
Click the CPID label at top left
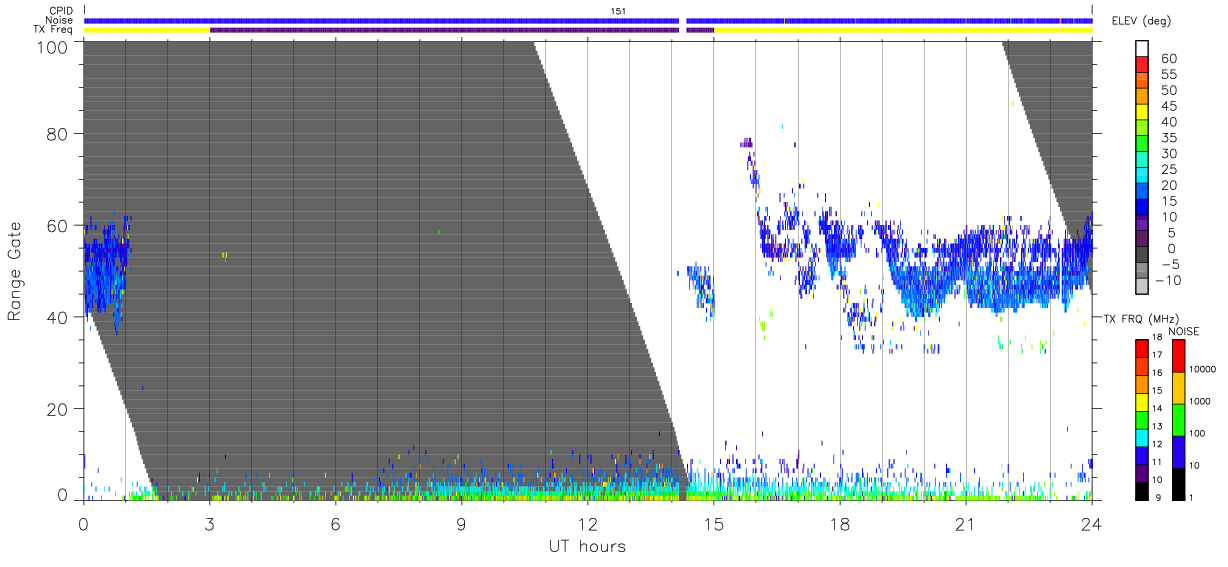(x=59, y=11)
